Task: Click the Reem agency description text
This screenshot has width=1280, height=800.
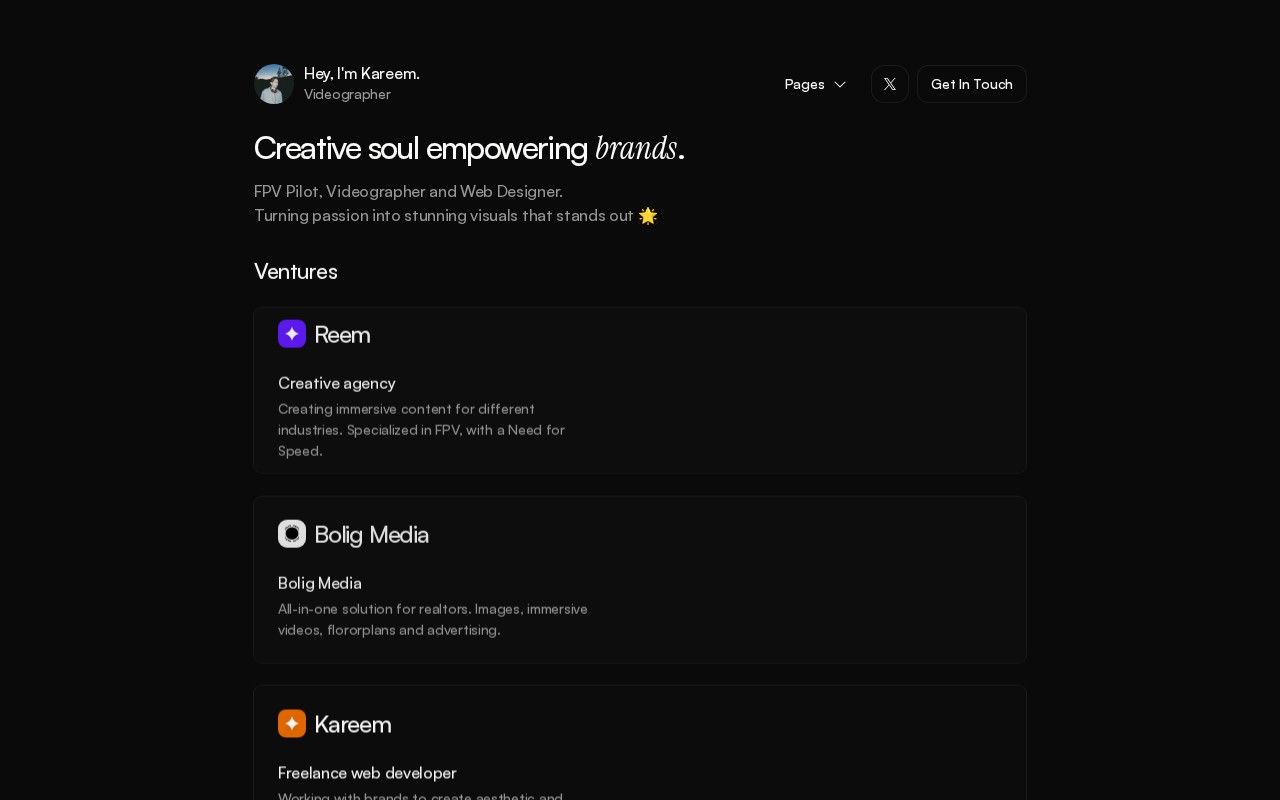Action: 422,430
